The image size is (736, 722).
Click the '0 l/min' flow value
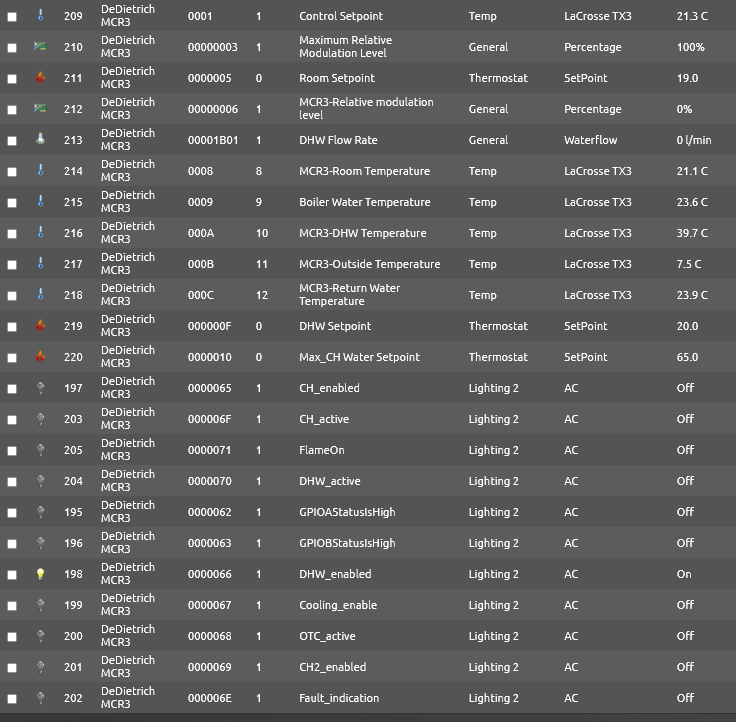point(694,140)
